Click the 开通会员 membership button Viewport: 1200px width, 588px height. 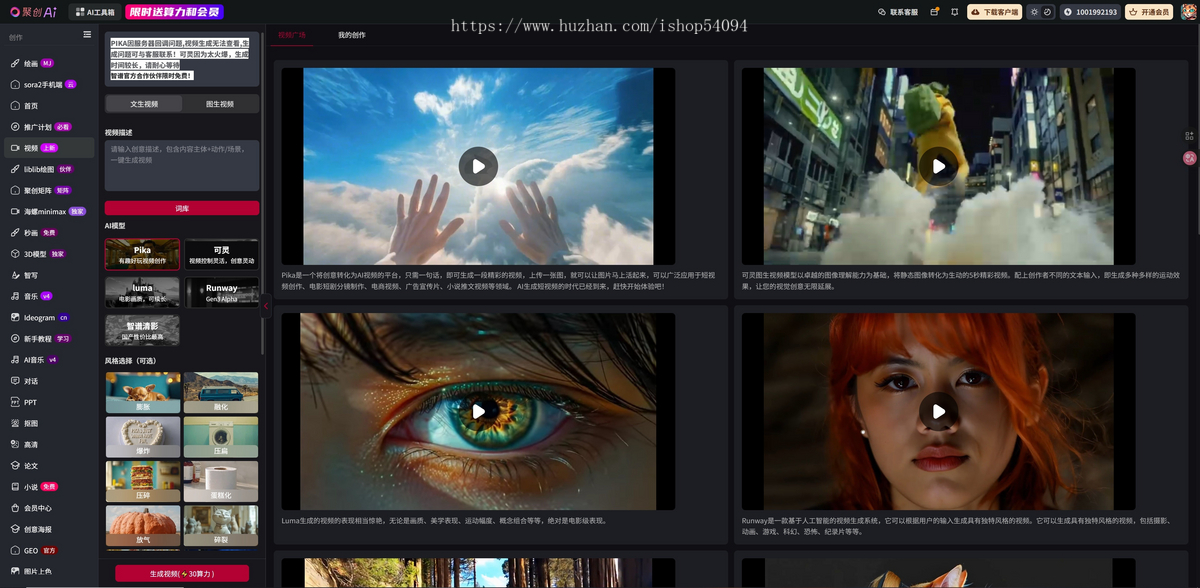(1149, 12)
